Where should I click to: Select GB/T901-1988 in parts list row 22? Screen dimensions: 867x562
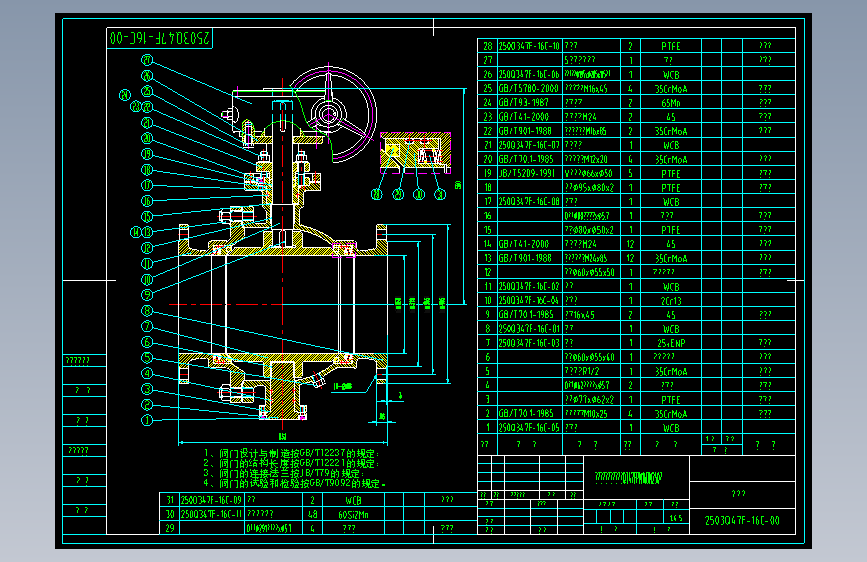(x=530, y=131)
